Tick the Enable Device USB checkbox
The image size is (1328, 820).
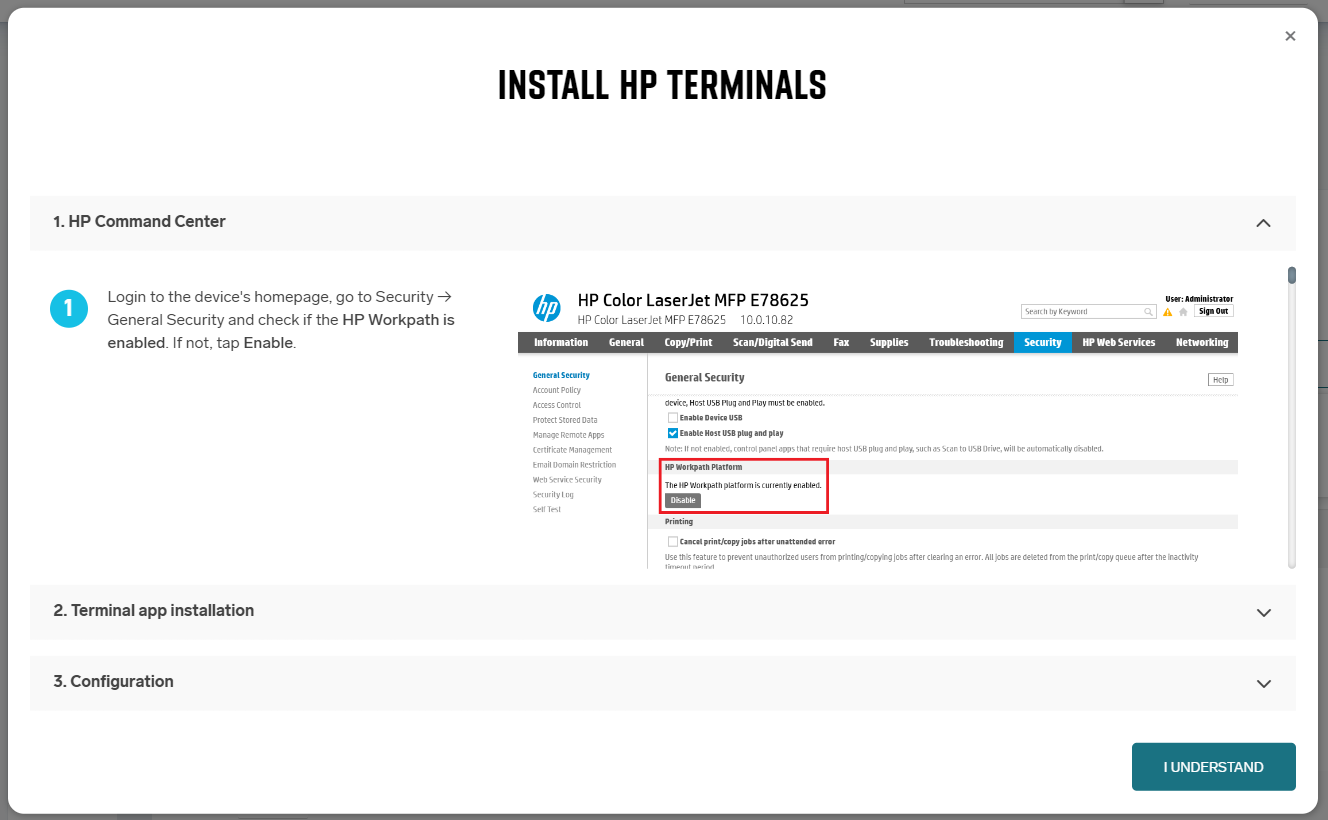(673, 418)
